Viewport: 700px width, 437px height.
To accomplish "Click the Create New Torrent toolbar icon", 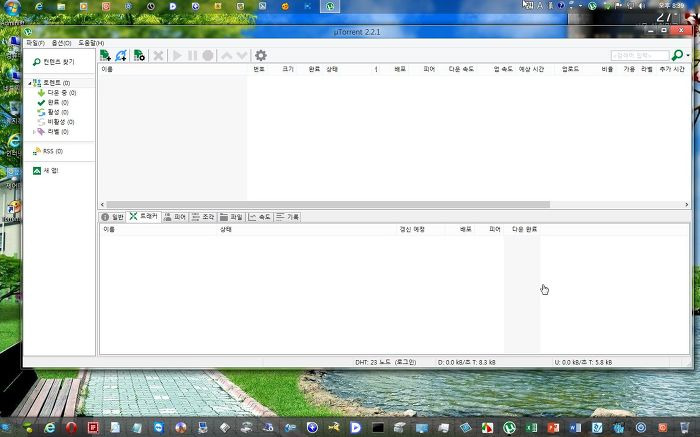I will click(x=139, y=55).
